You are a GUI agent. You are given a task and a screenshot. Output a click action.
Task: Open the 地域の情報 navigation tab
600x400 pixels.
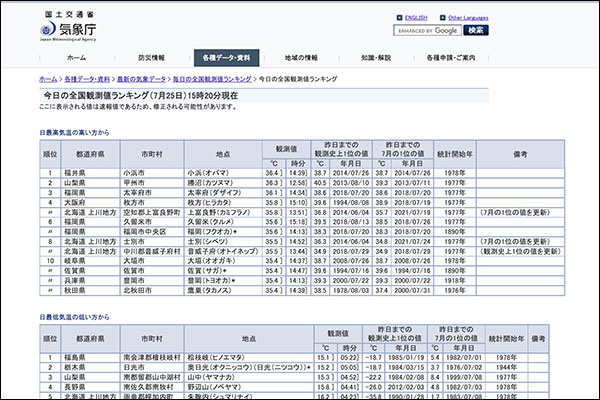(x=301, y=58)
